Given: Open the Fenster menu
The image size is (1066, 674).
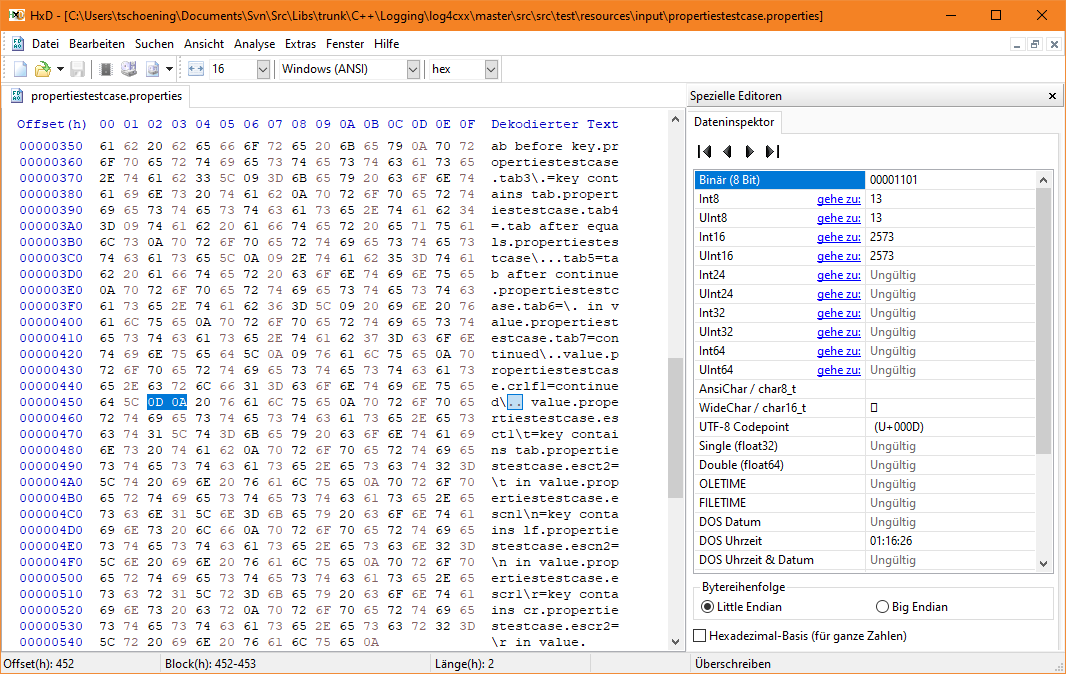Looking at the screenshot, I should point(345,44).
